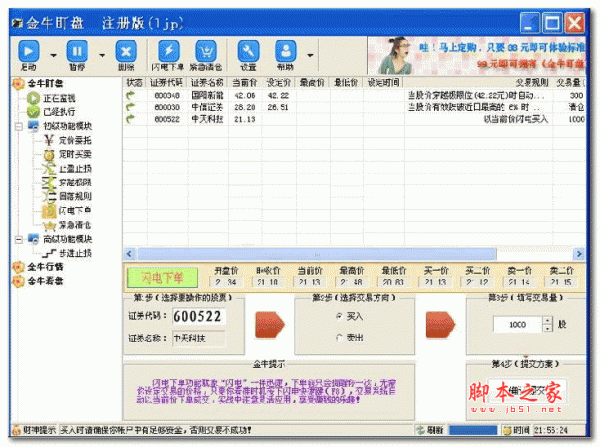
Task: Select 紧急清仓 basket tree item
Action: pyautogui.click(x=50, y=225)
